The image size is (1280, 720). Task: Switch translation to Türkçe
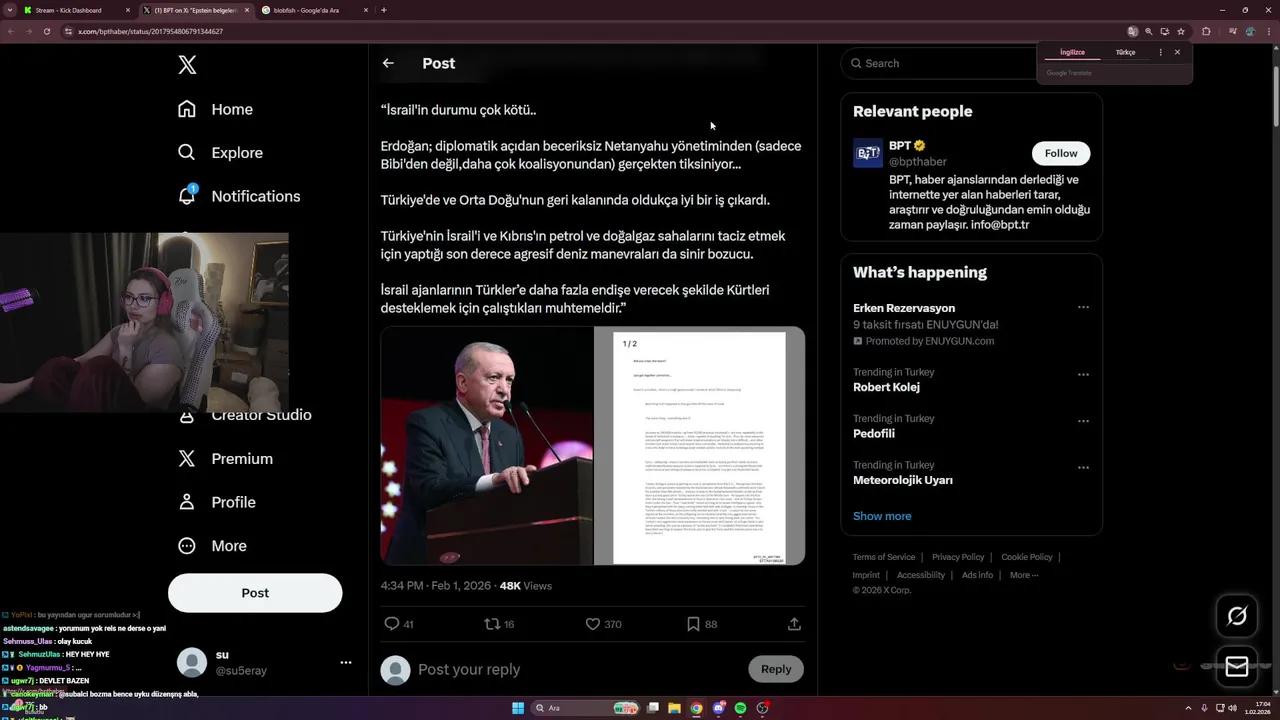1125,52
